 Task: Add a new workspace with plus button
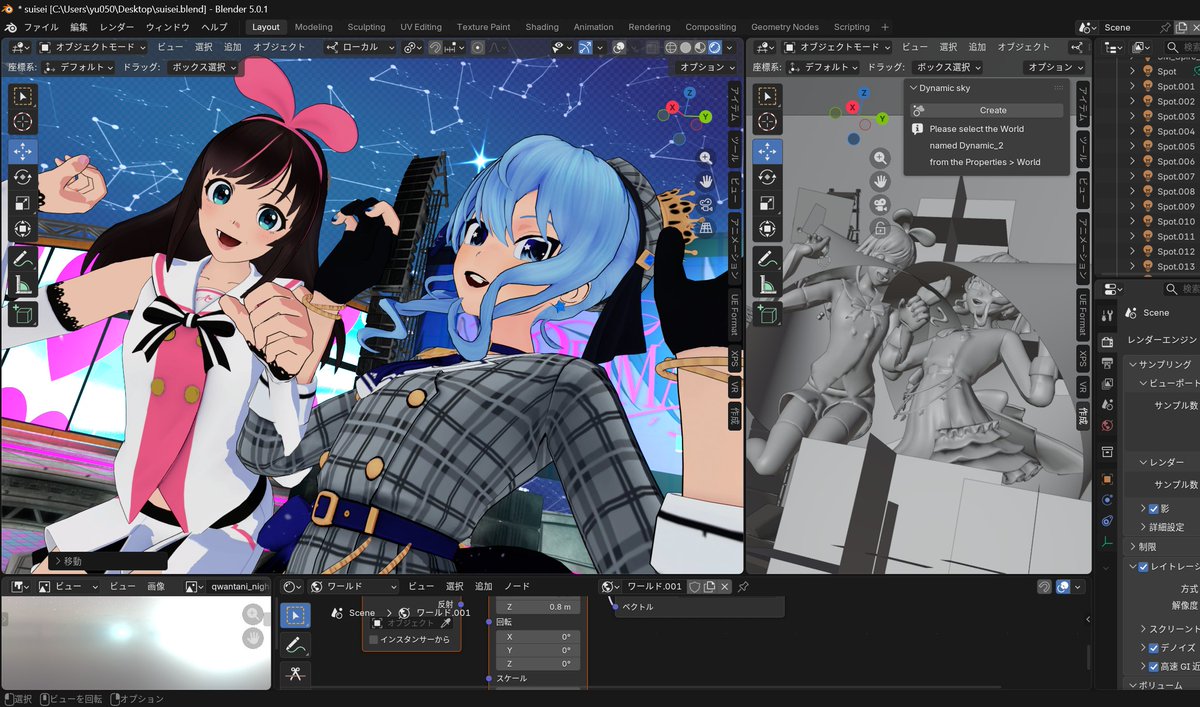(884, 27)
